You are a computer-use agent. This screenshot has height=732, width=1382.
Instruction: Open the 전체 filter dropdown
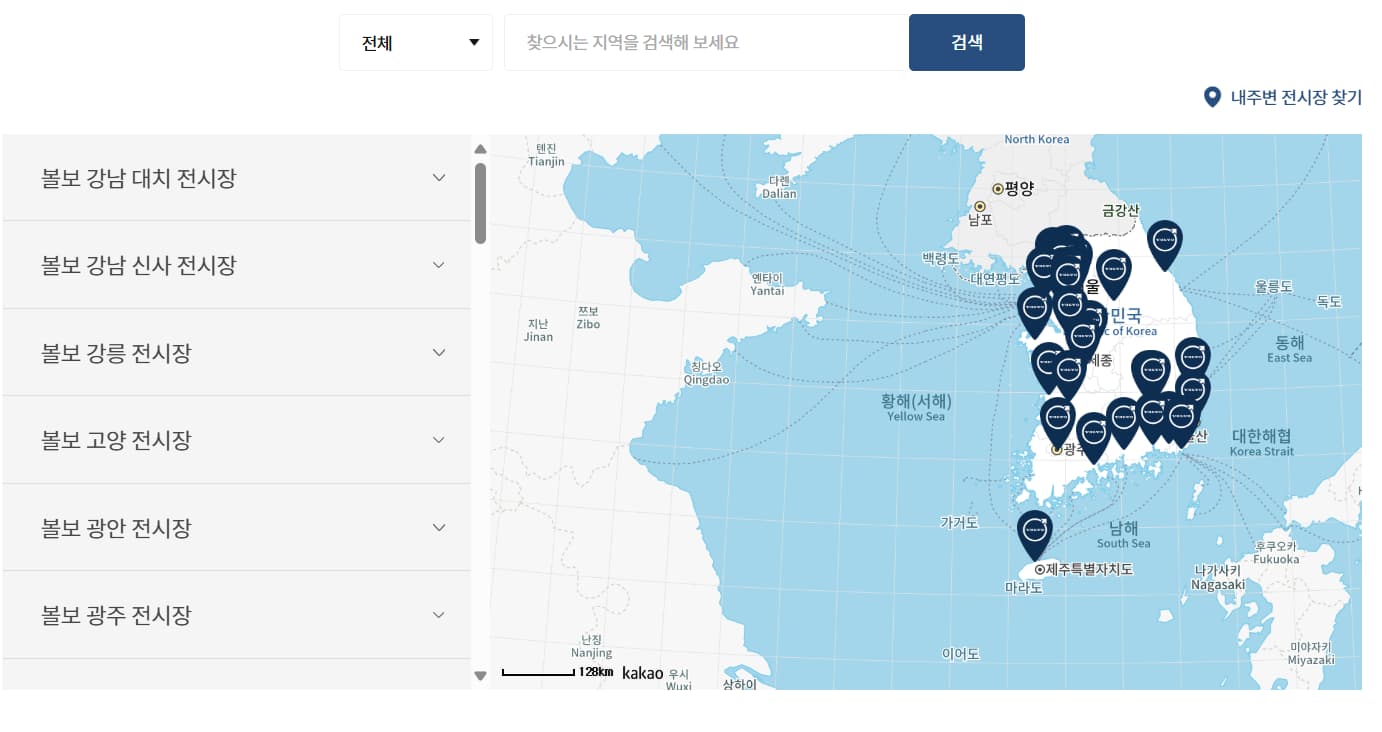pos(415,42)
